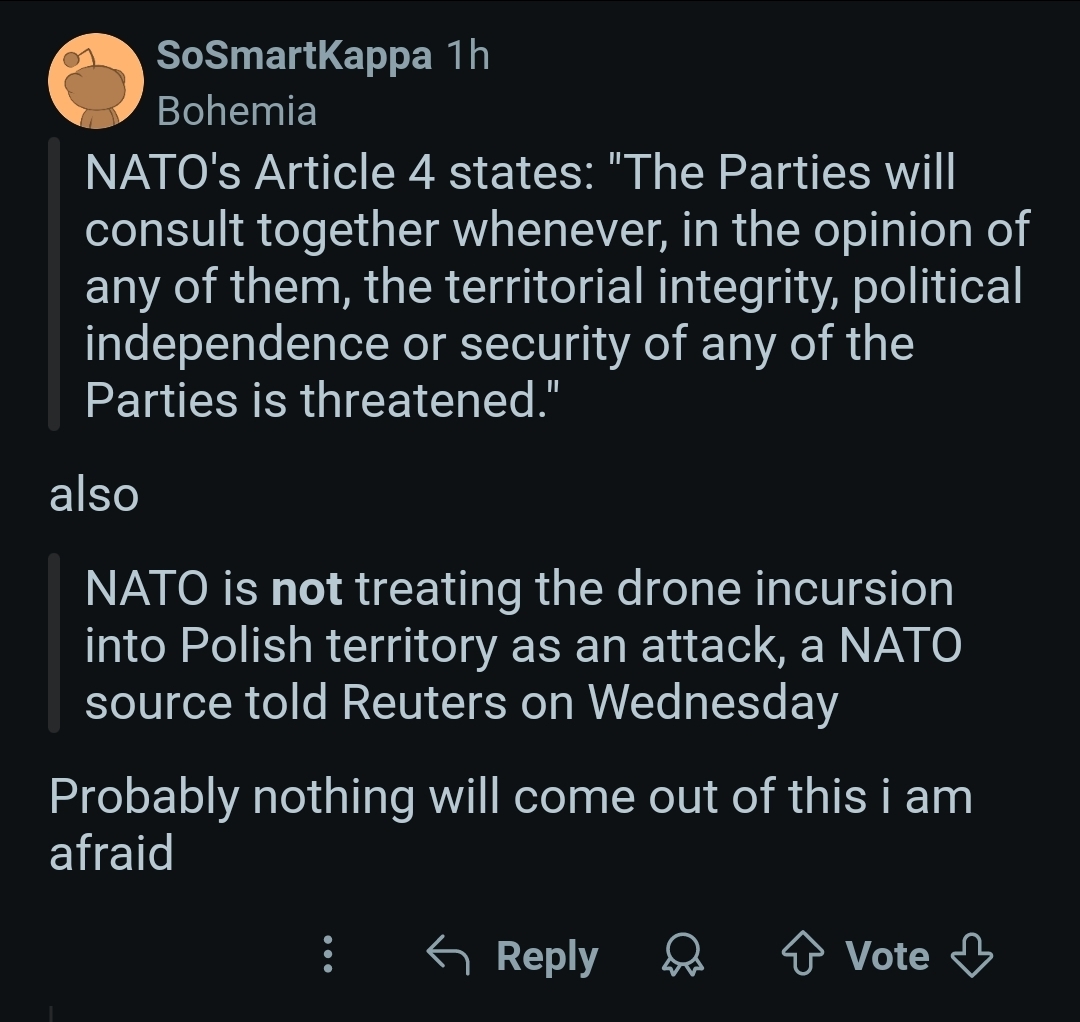Click the reply arrow icon
This screenshot has height=1022, width=1080.
click(x=448, y=956)
